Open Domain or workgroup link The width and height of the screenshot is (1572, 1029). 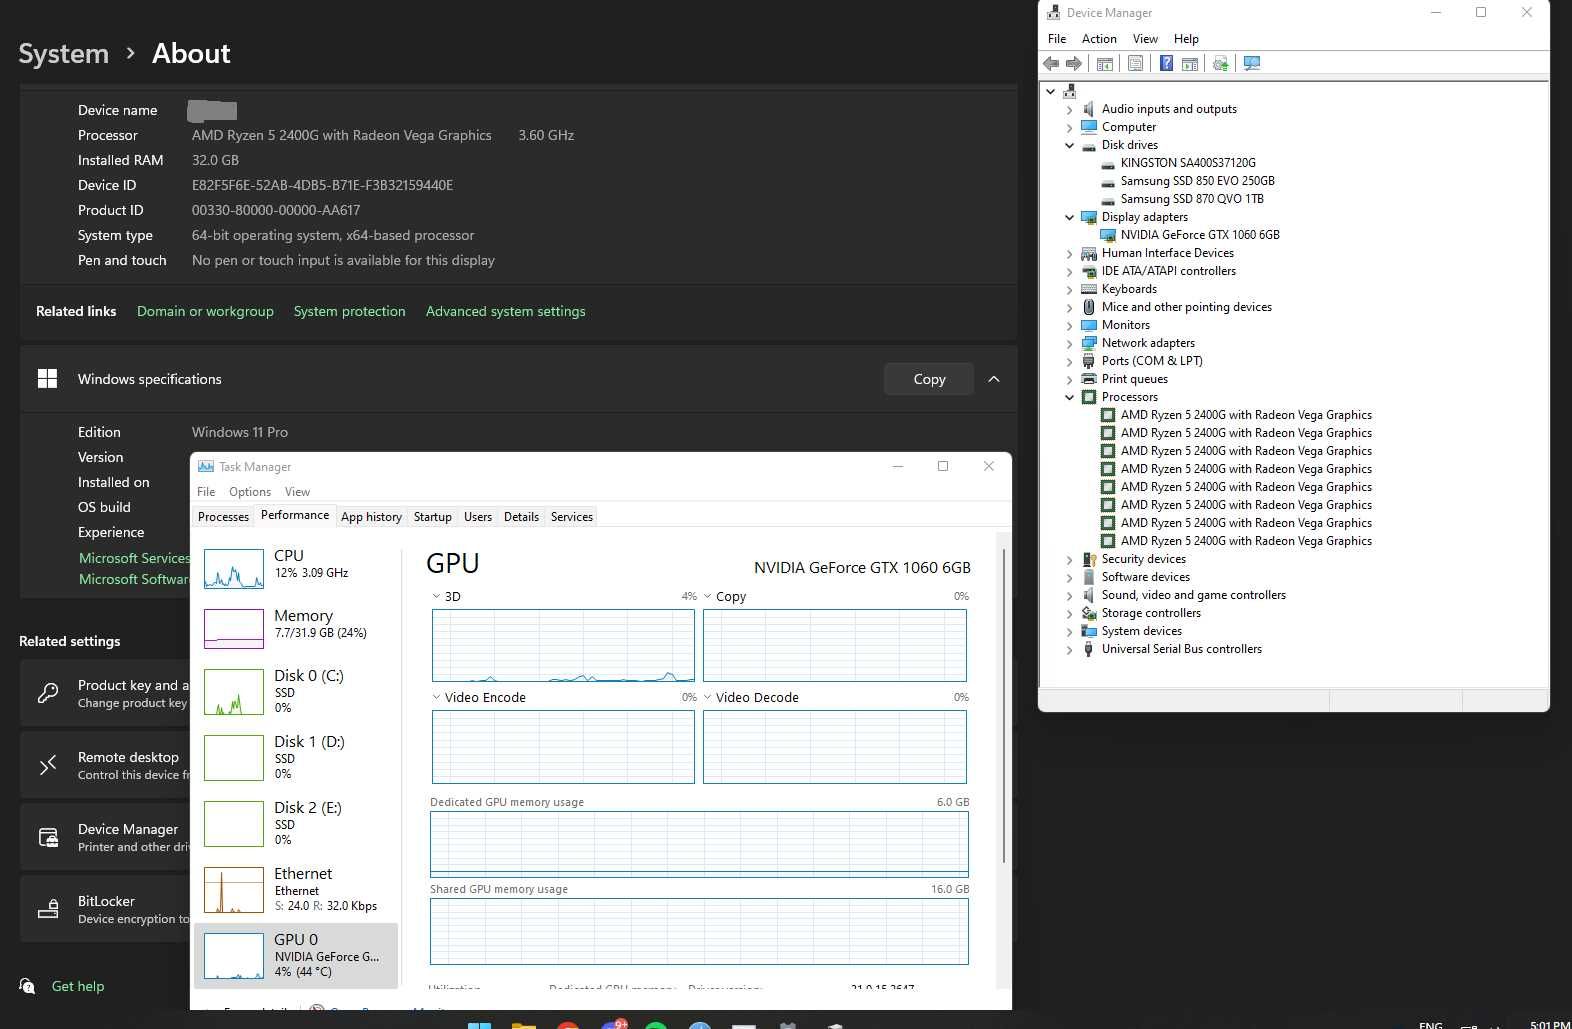pos(205,311)
